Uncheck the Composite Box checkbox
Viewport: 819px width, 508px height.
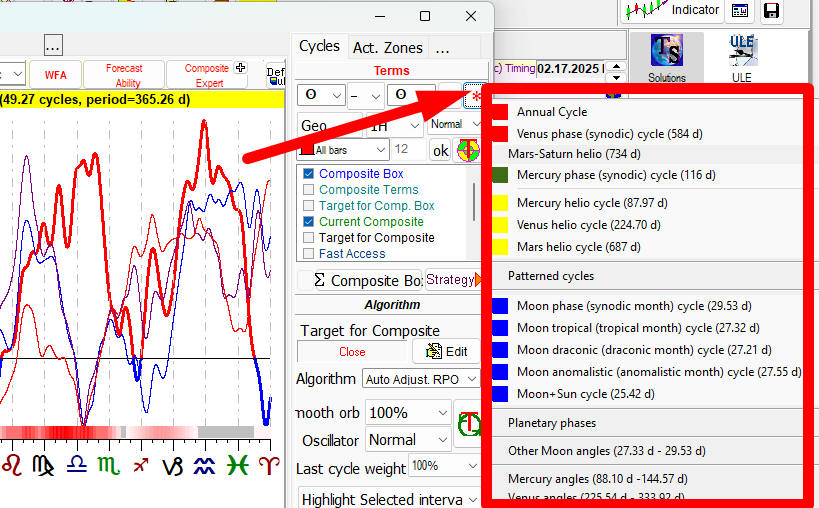[309, 174]
